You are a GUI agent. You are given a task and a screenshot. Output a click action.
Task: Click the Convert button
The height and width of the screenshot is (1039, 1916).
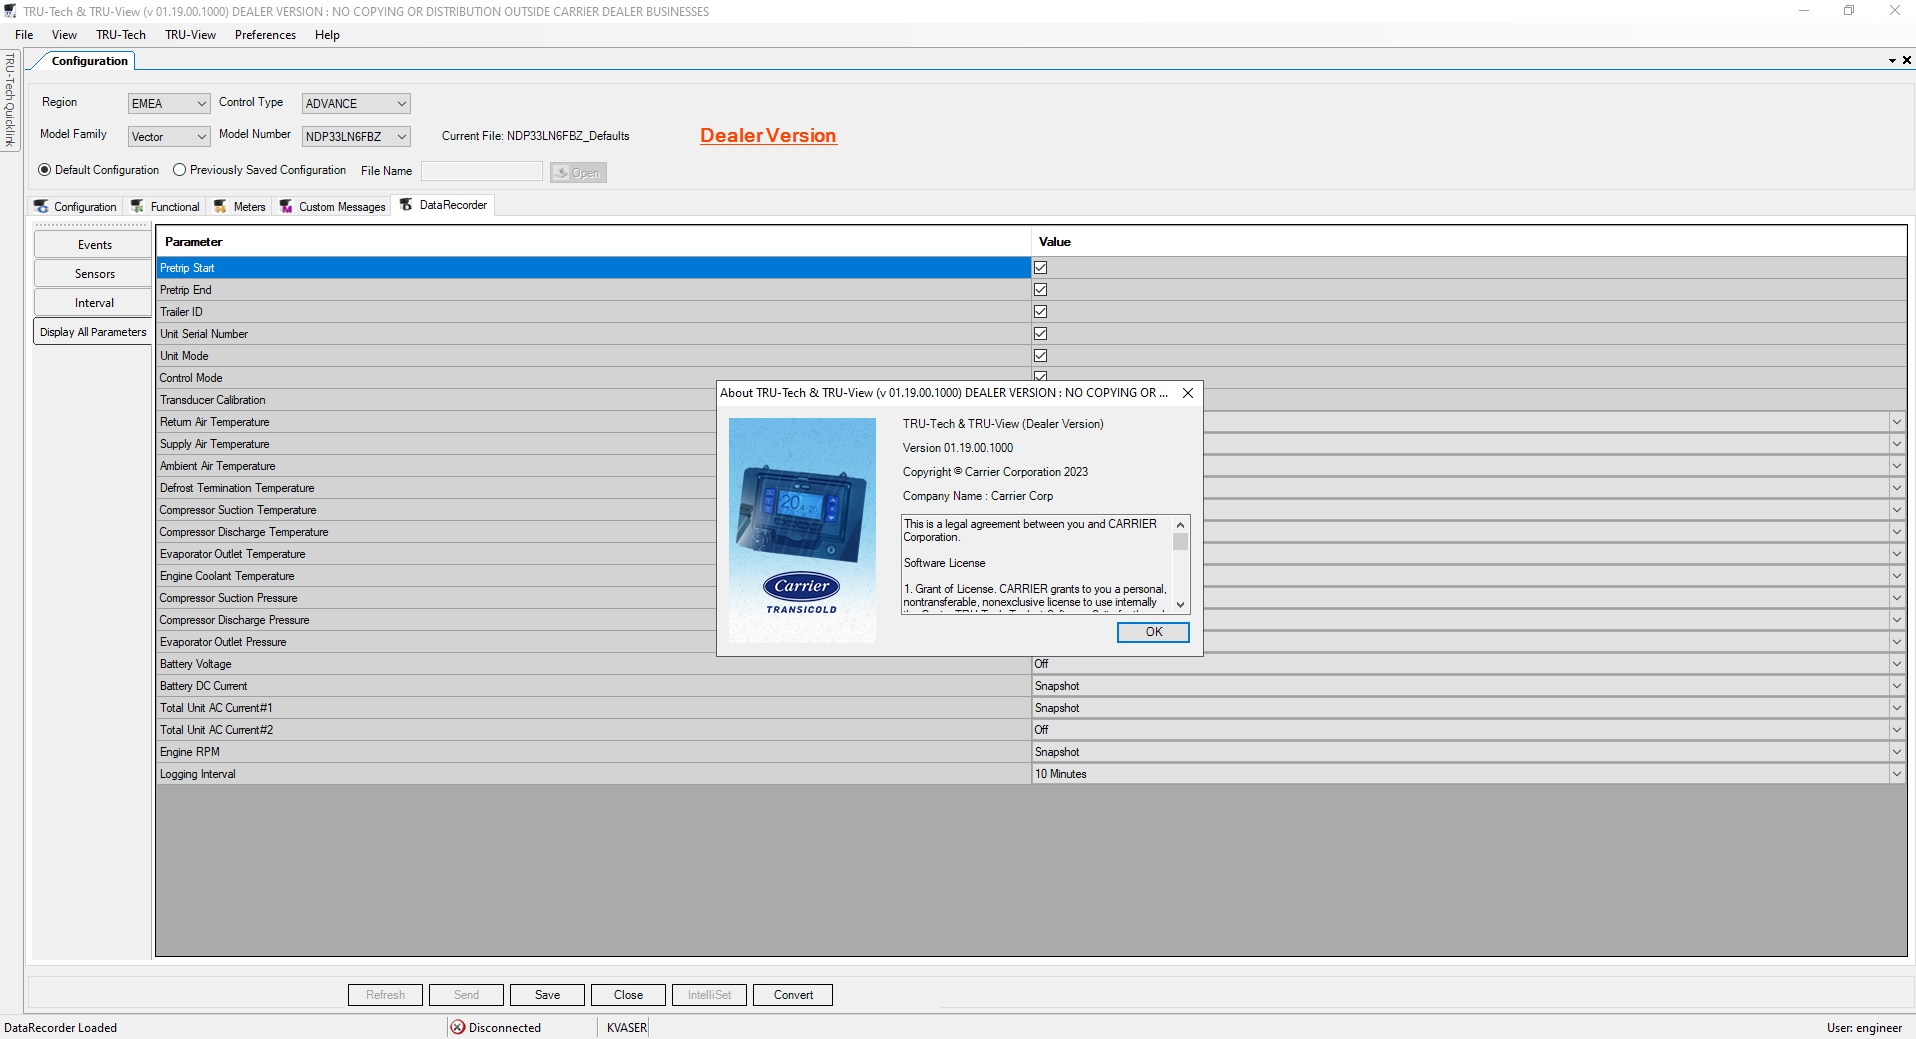(791, 994)
